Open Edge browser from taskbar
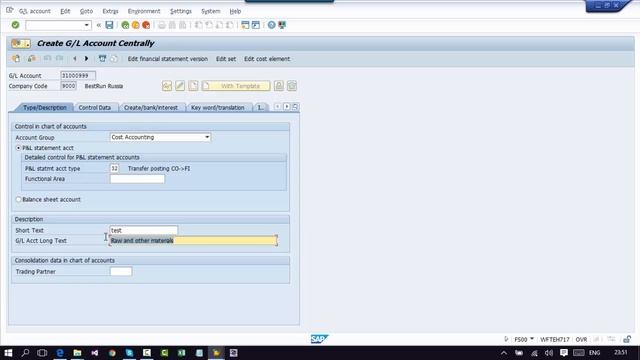The width and height of the screenshot is (640, 360). 60,353
